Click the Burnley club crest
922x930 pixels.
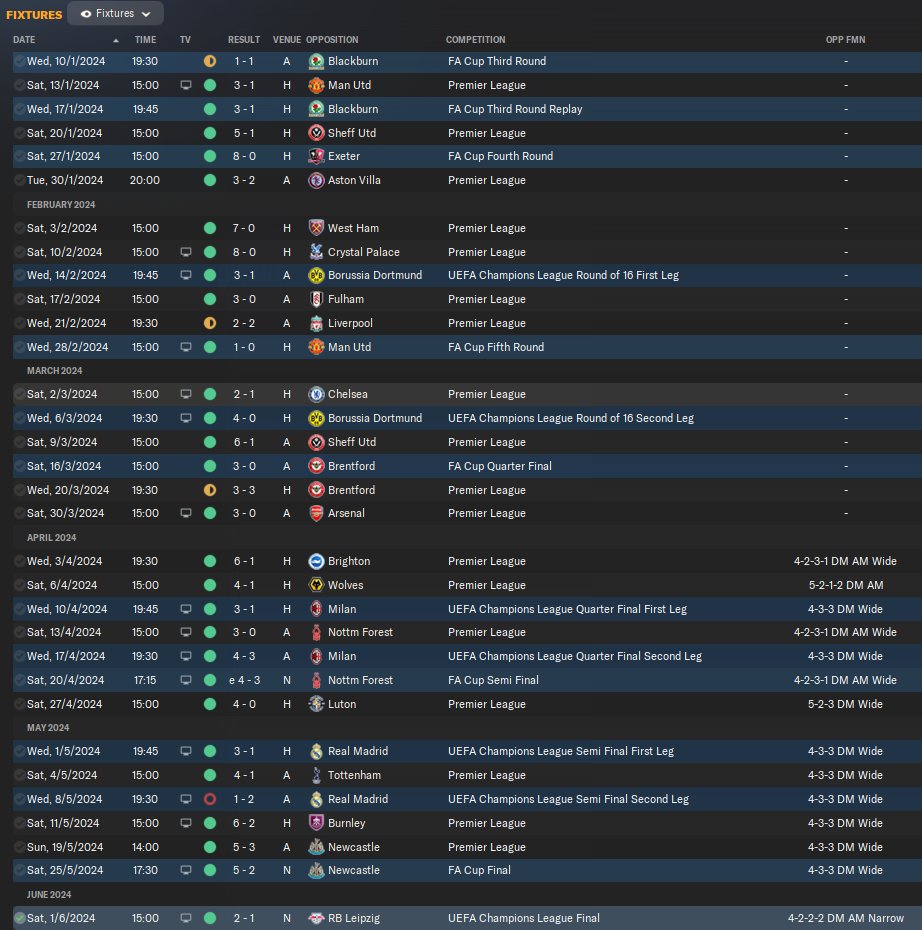317,823
